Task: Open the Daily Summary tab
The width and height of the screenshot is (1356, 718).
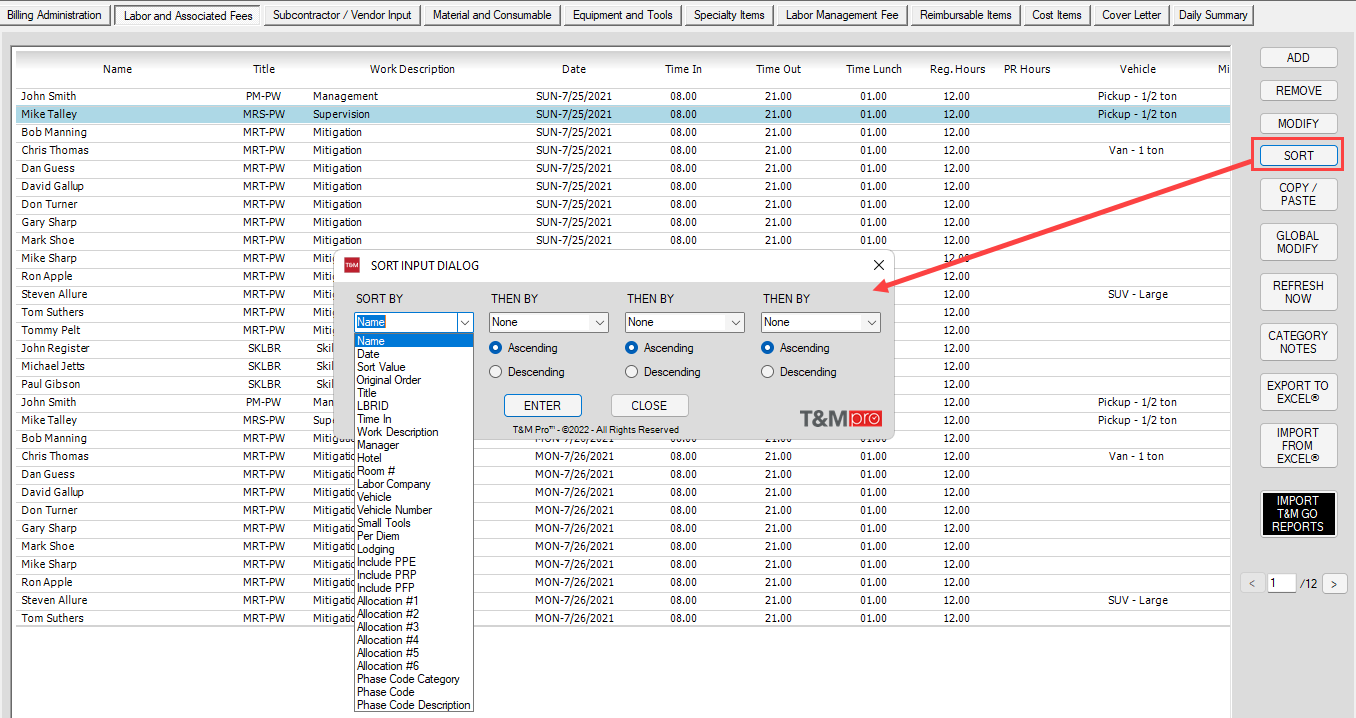Action: [x=1213, y=15]
